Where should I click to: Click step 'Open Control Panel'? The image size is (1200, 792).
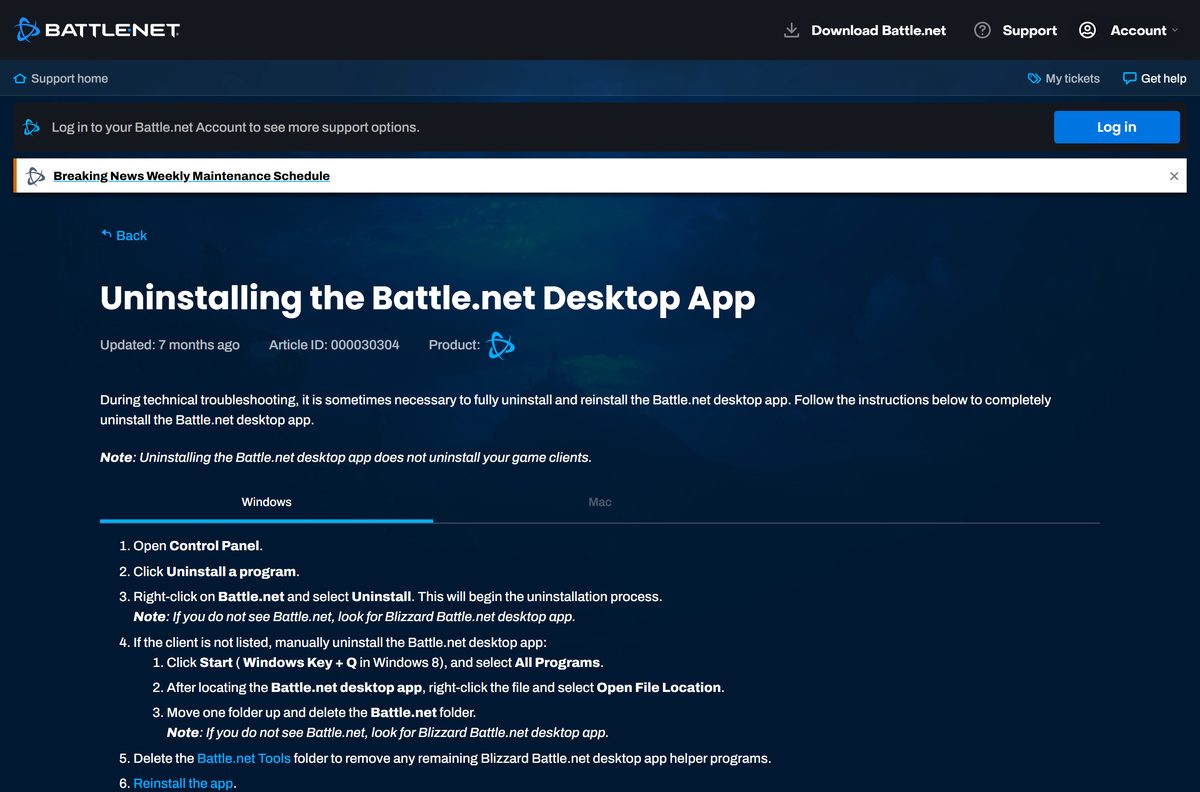[x=198, y=546]
